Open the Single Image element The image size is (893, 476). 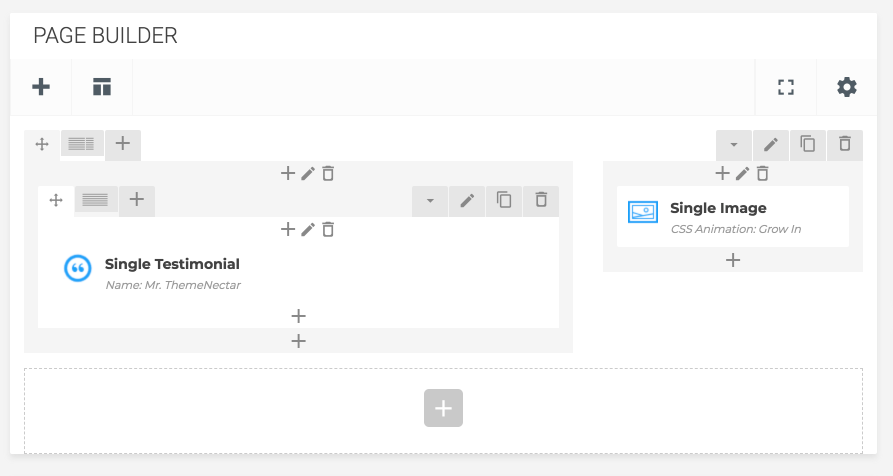pos(718,208)
